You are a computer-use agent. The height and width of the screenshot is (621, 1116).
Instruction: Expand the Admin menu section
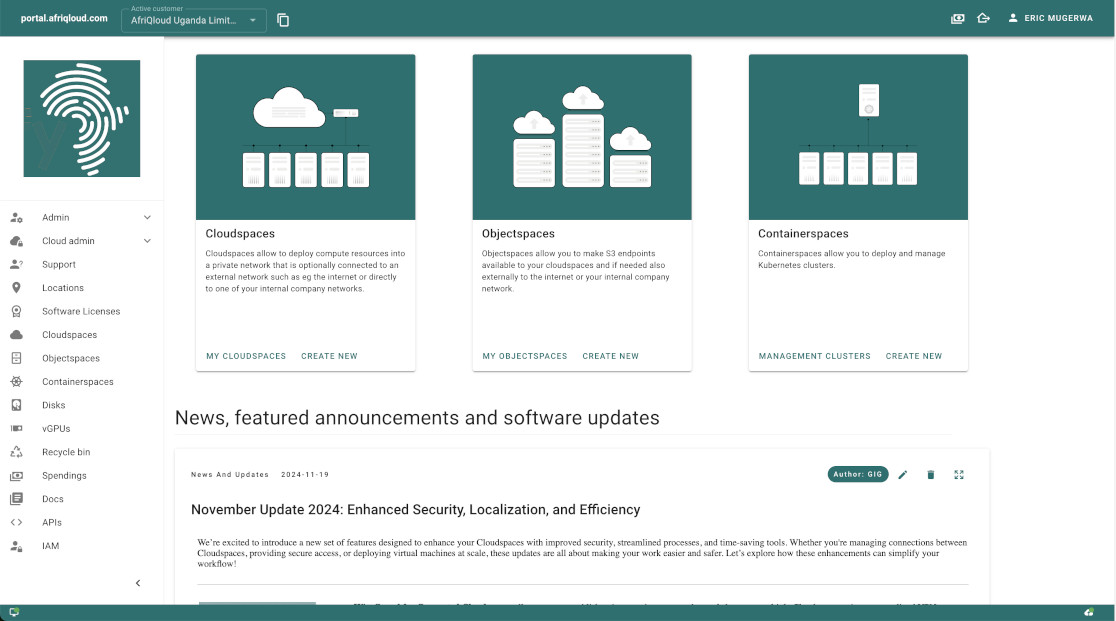point(147,217)
